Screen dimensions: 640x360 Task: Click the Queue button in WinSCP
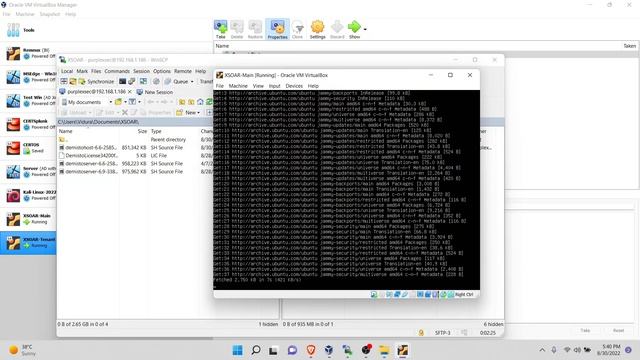click(x=176, y=81)
